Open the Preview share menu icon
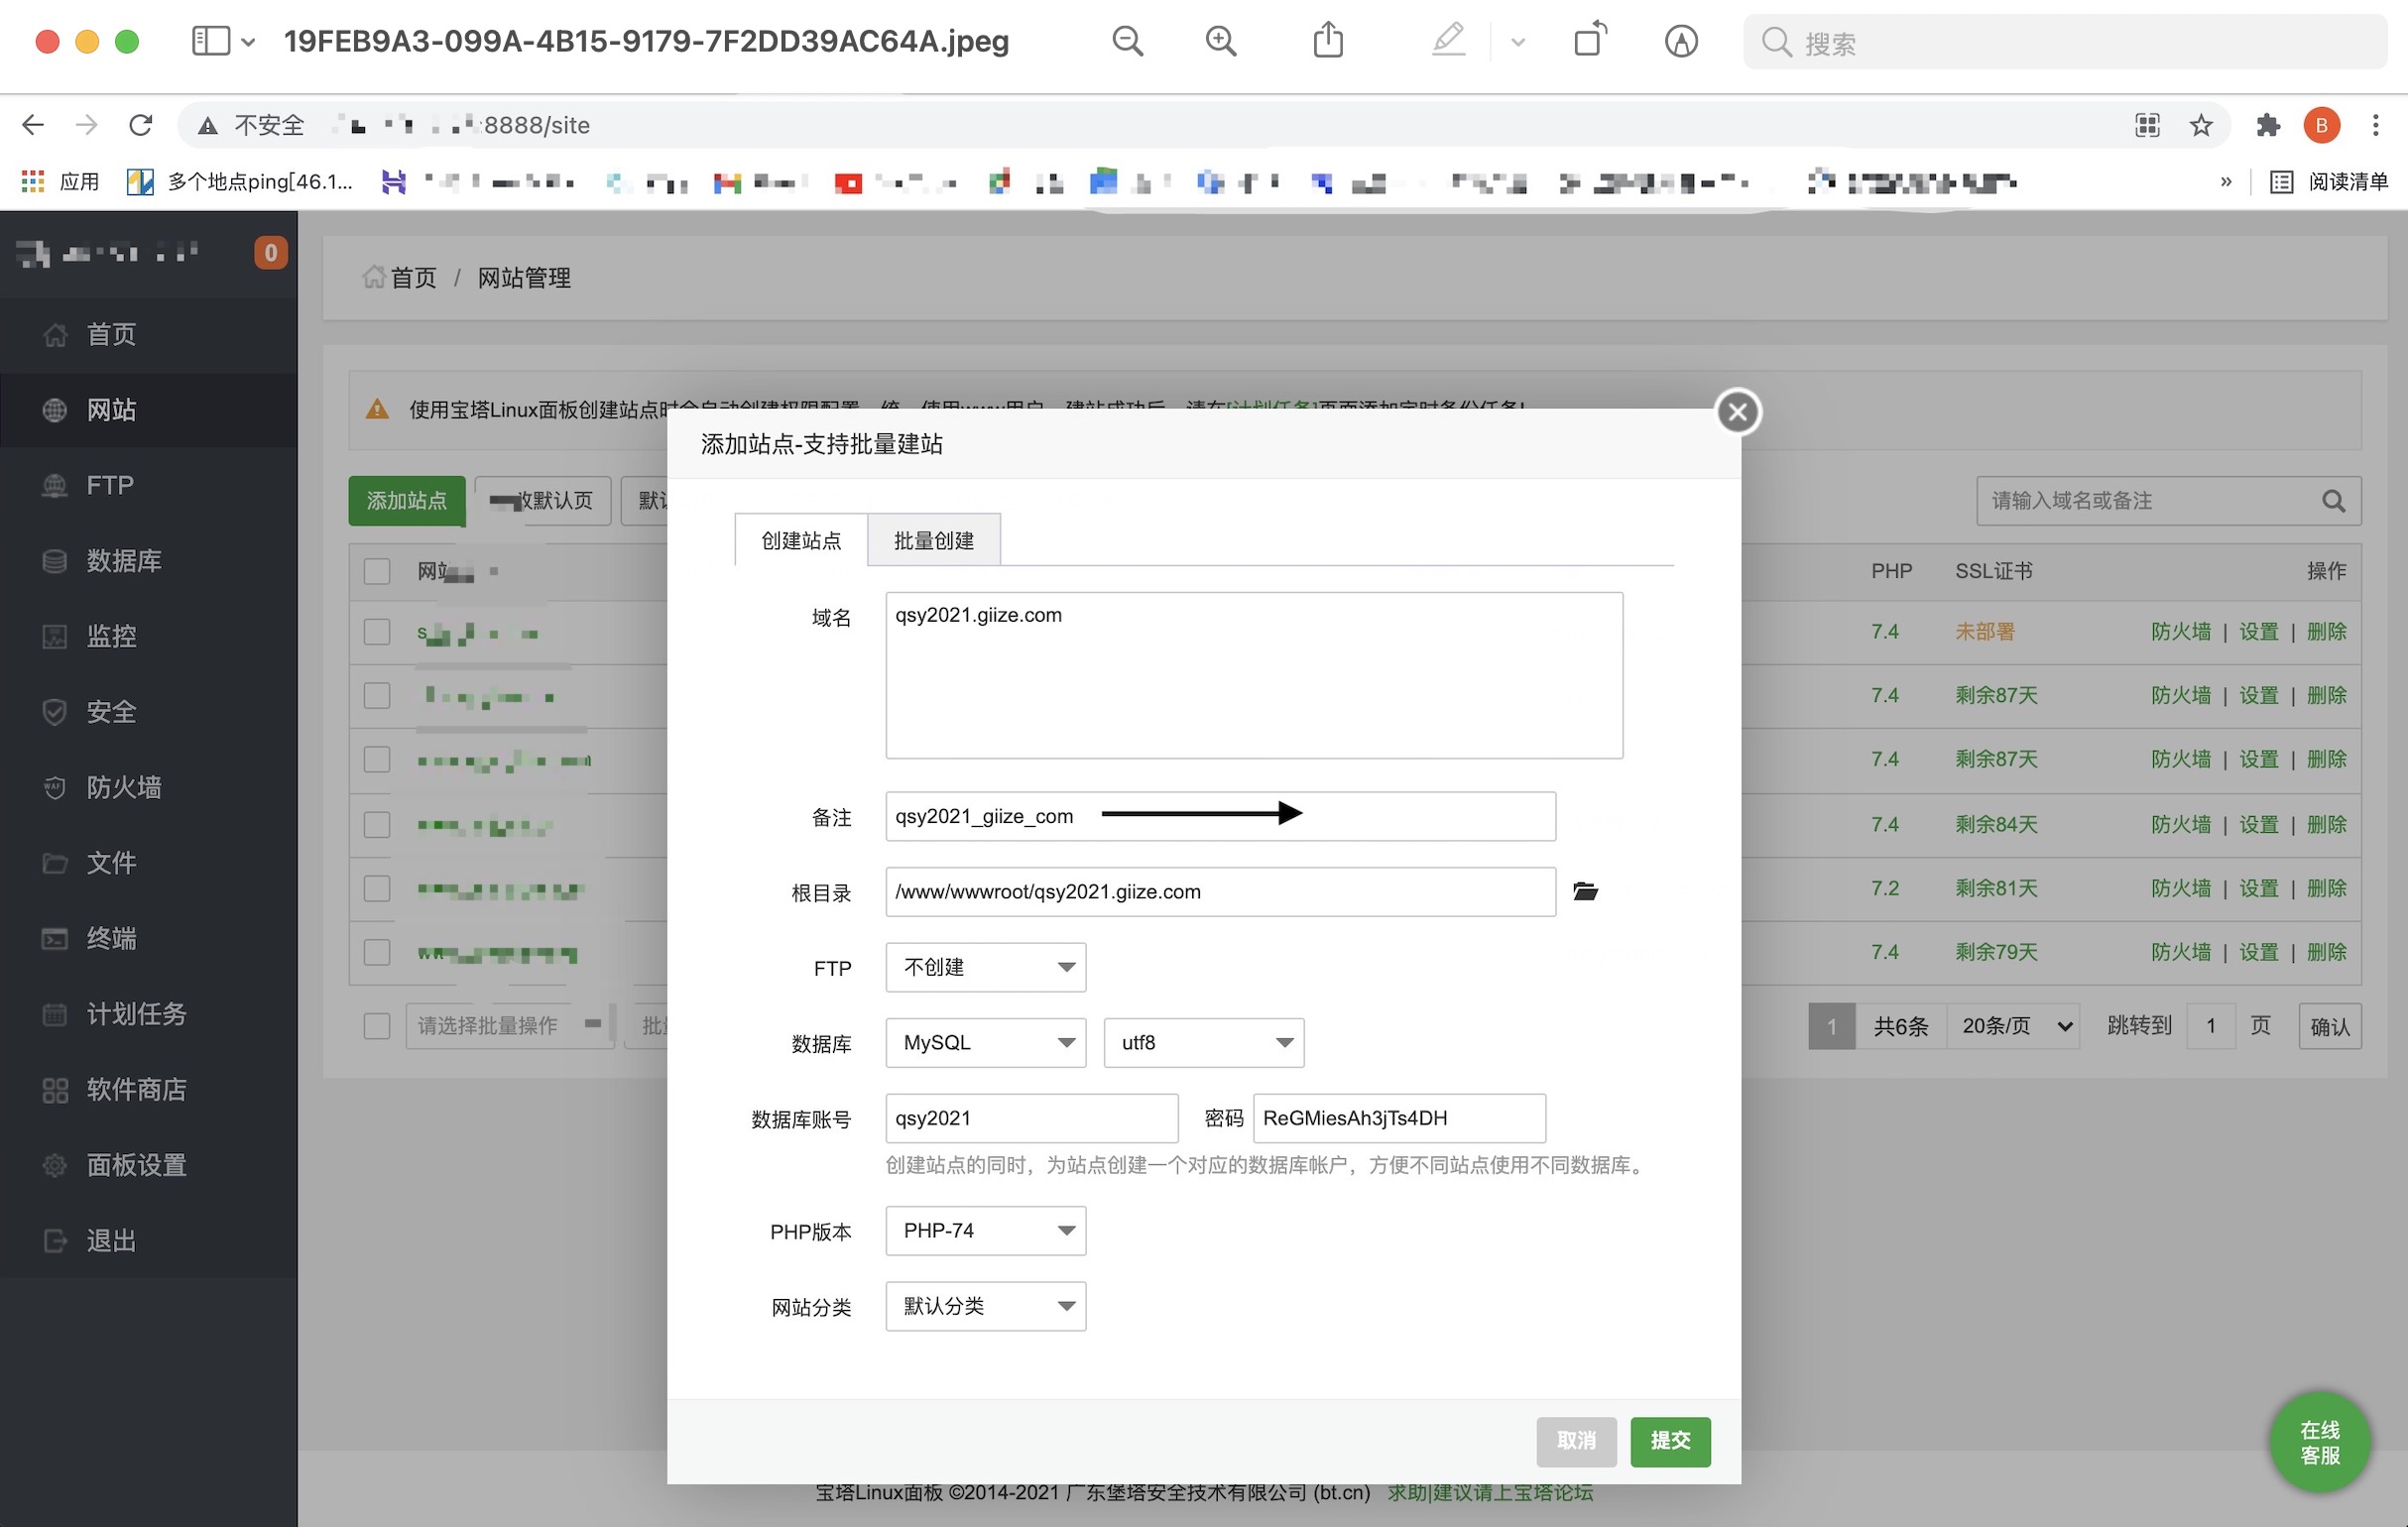This screenshot has height=1527, width=2408. 1328,41
